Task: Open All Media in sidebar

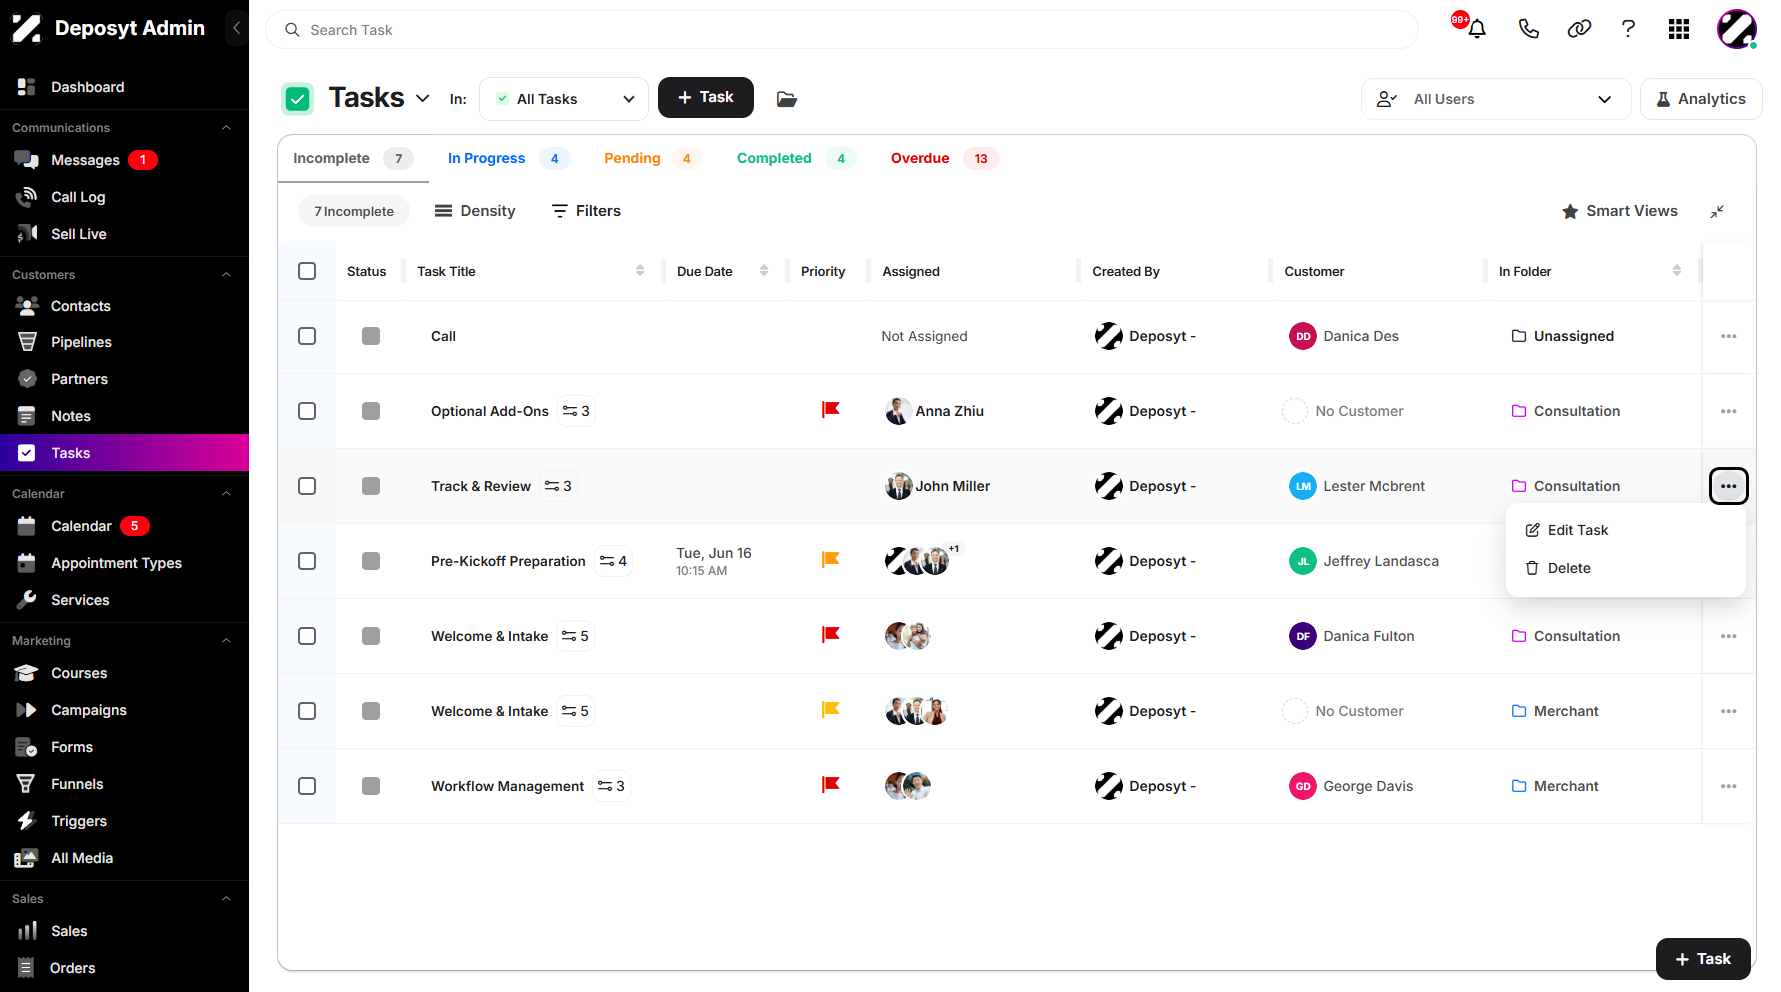Action: click(82, 858)
